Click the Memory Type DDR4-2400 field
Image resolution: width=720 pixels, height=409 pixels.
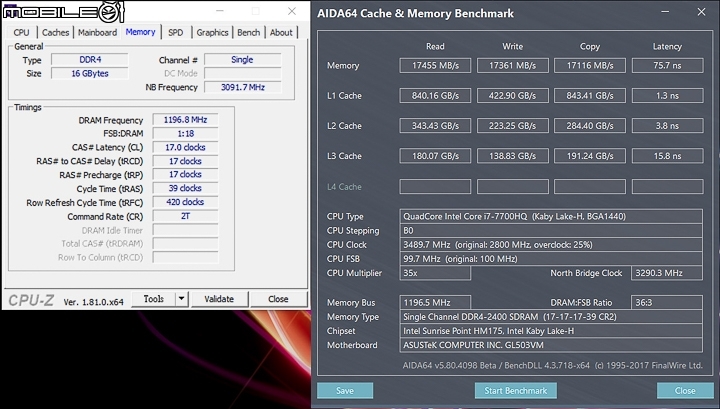551,317
